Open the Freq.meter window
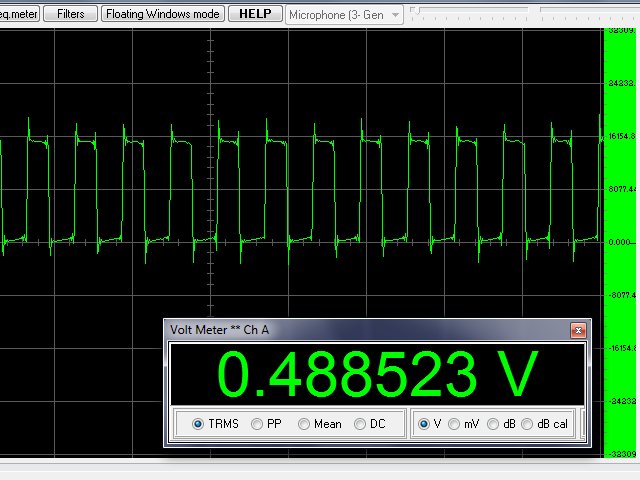The image size is (640, 480). tap(19, 14)
